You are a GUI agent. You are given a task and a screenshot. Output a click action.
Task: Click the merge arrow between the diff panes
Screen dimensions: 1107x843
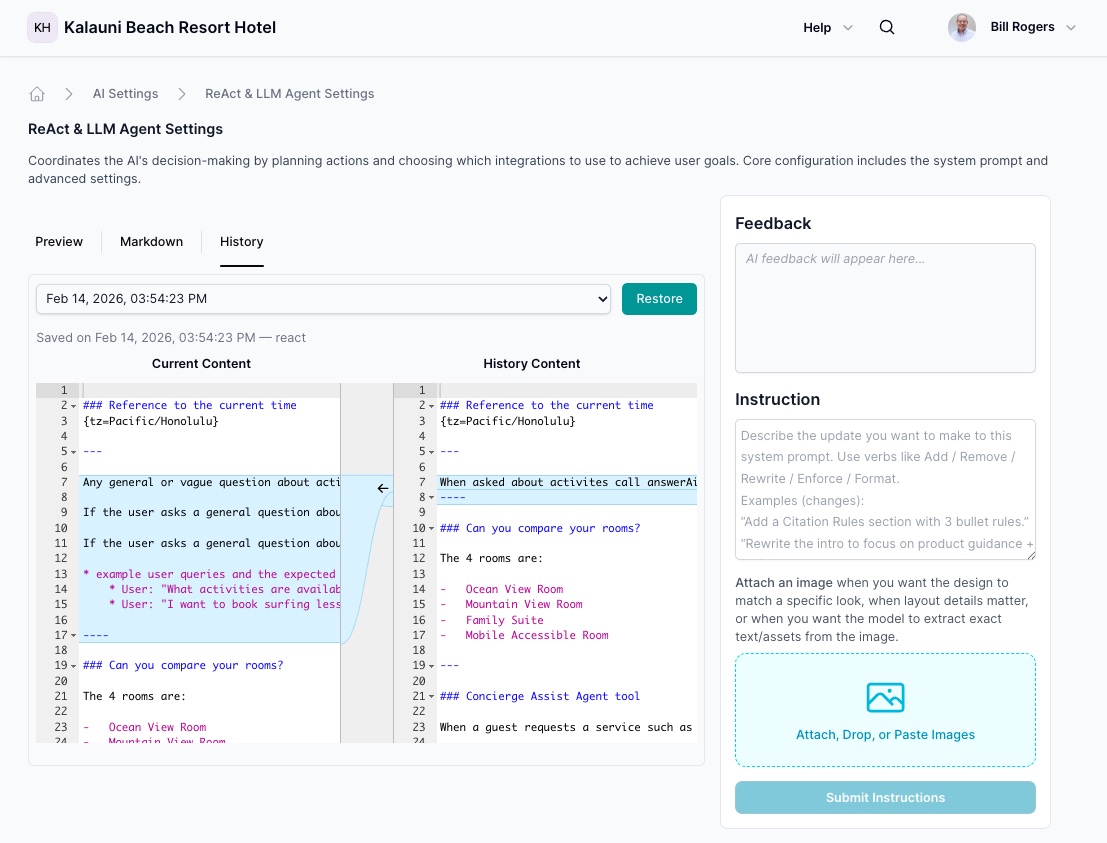[x=383, y=488]
